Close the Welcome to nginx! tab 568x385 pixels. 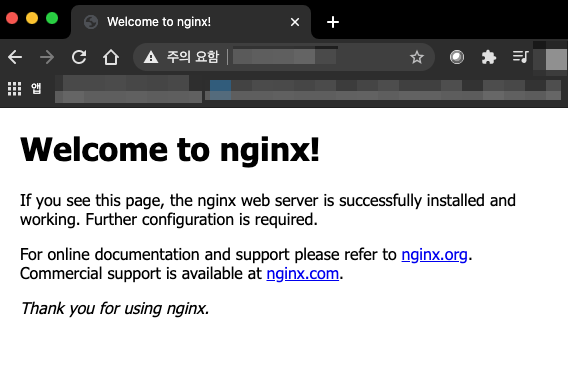[x=295, y=22]
